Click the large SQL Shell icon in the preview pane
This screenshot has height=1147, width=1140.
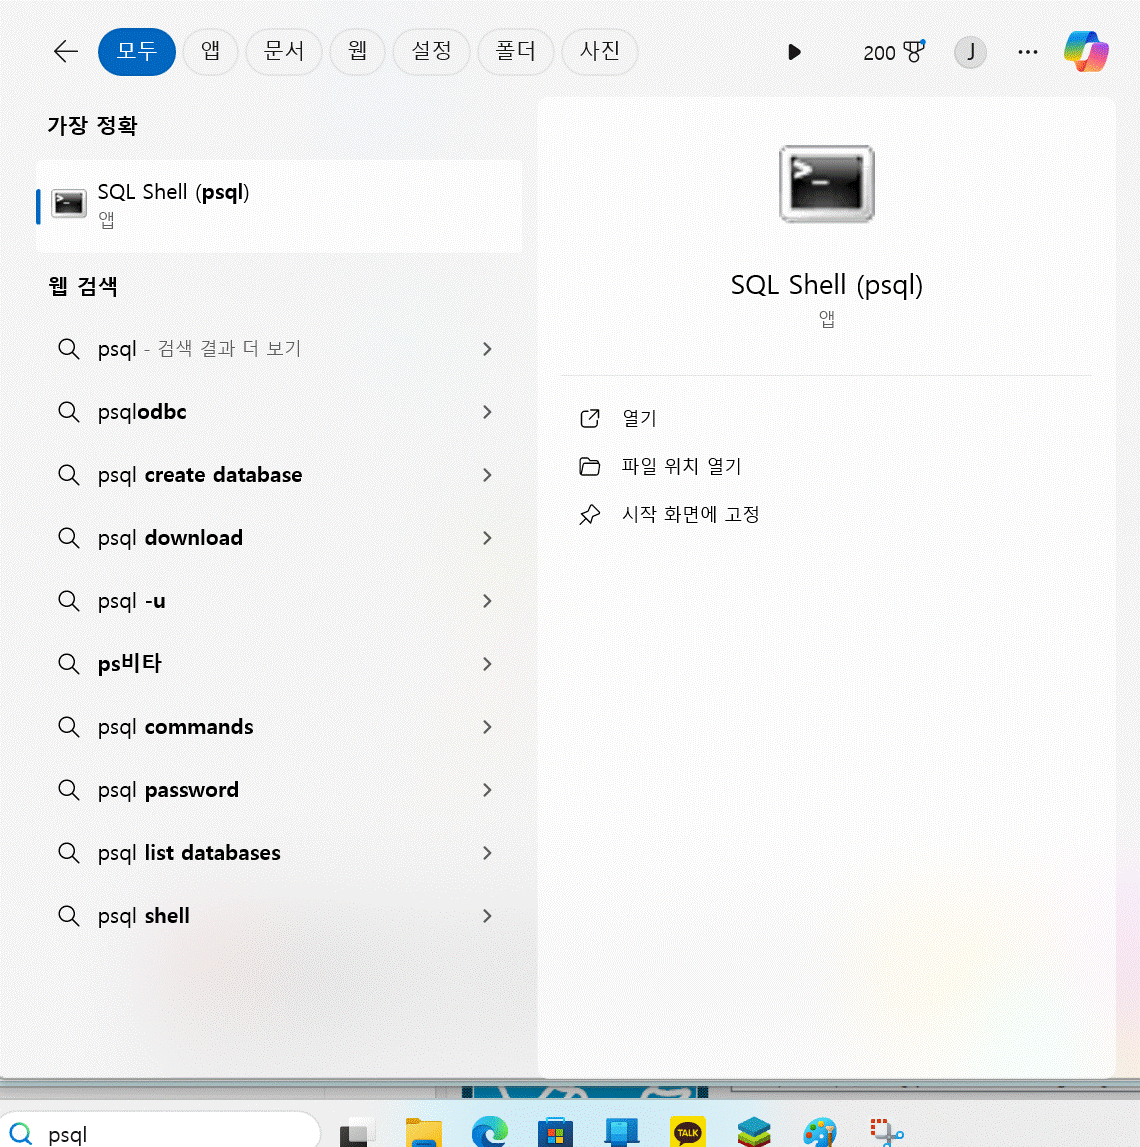pos(827,184)
